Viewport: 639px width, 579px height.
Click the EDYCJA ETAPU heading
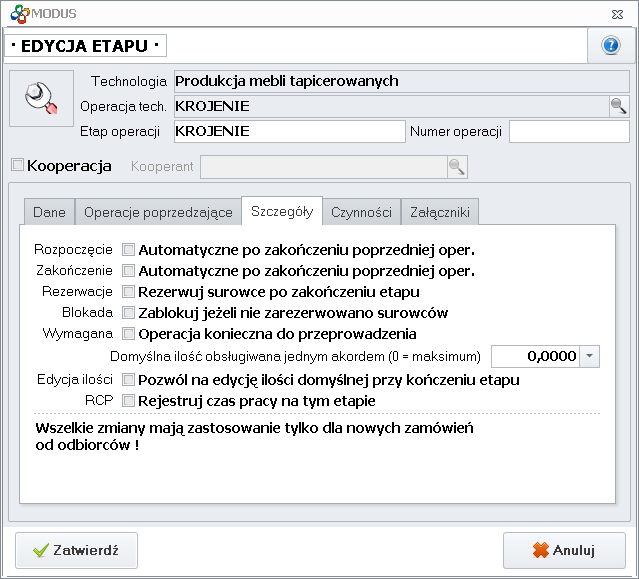pyautogui.click(x=85, y=46)
